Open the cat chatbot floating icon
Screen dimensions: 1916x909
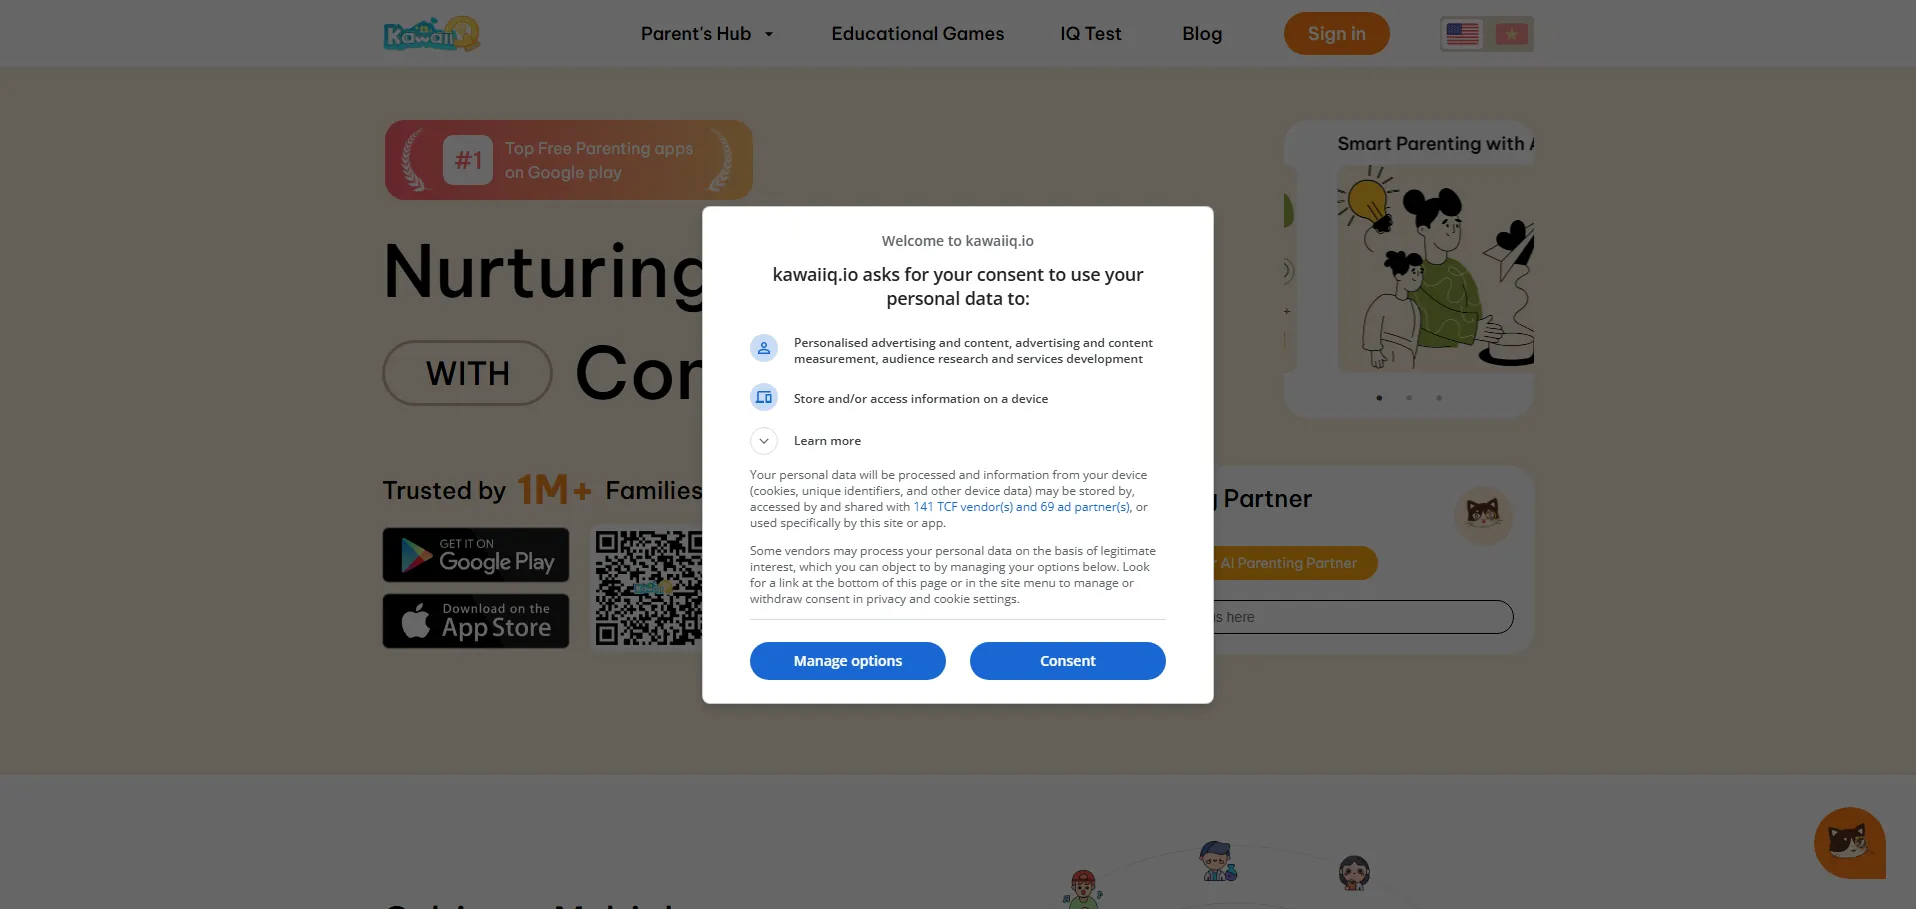pyautogui.click(x=1850, y=843)
